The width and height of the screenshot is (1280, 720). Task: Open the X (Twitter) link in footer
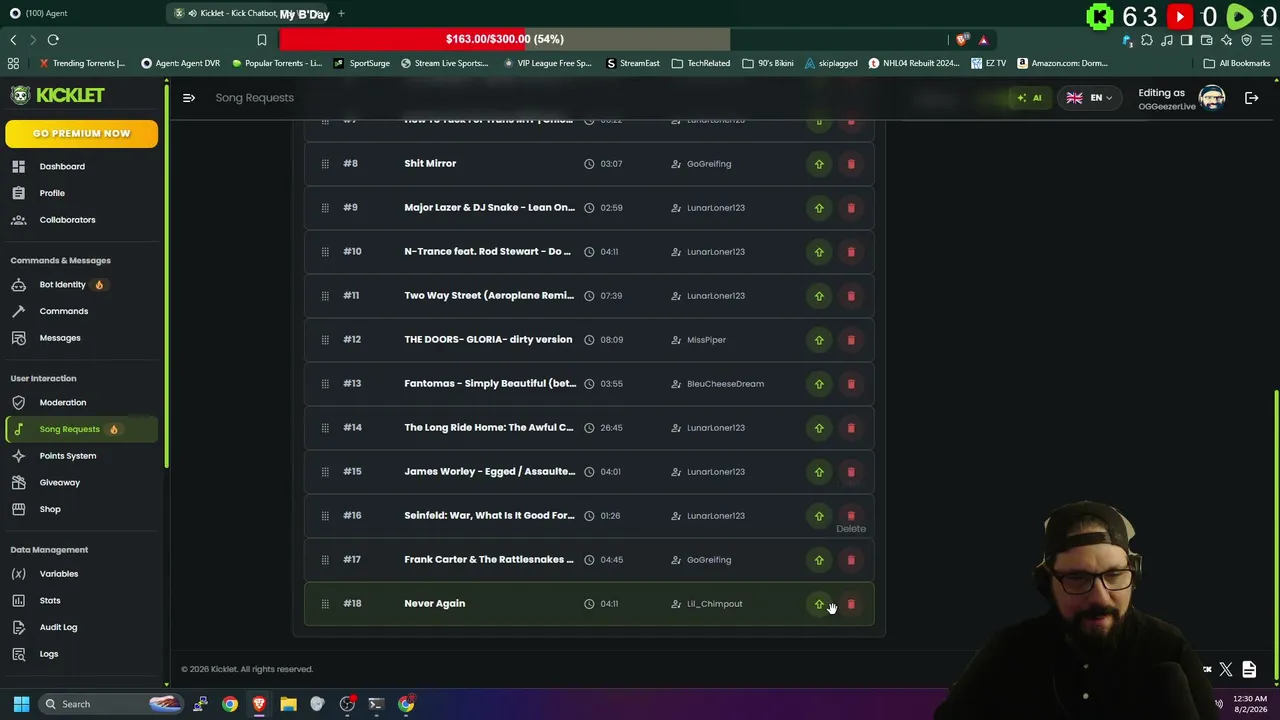coord(1226,669)
